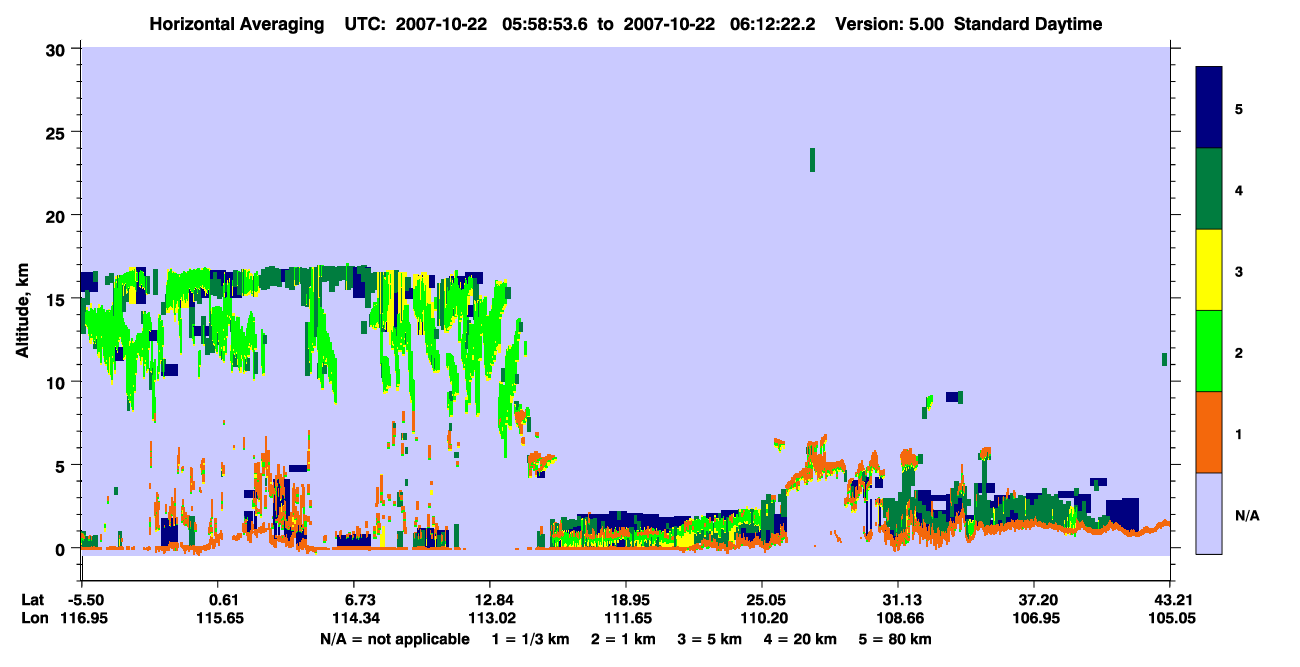Click the colorbar label '4'
1300x667 pixels.
1239,190
